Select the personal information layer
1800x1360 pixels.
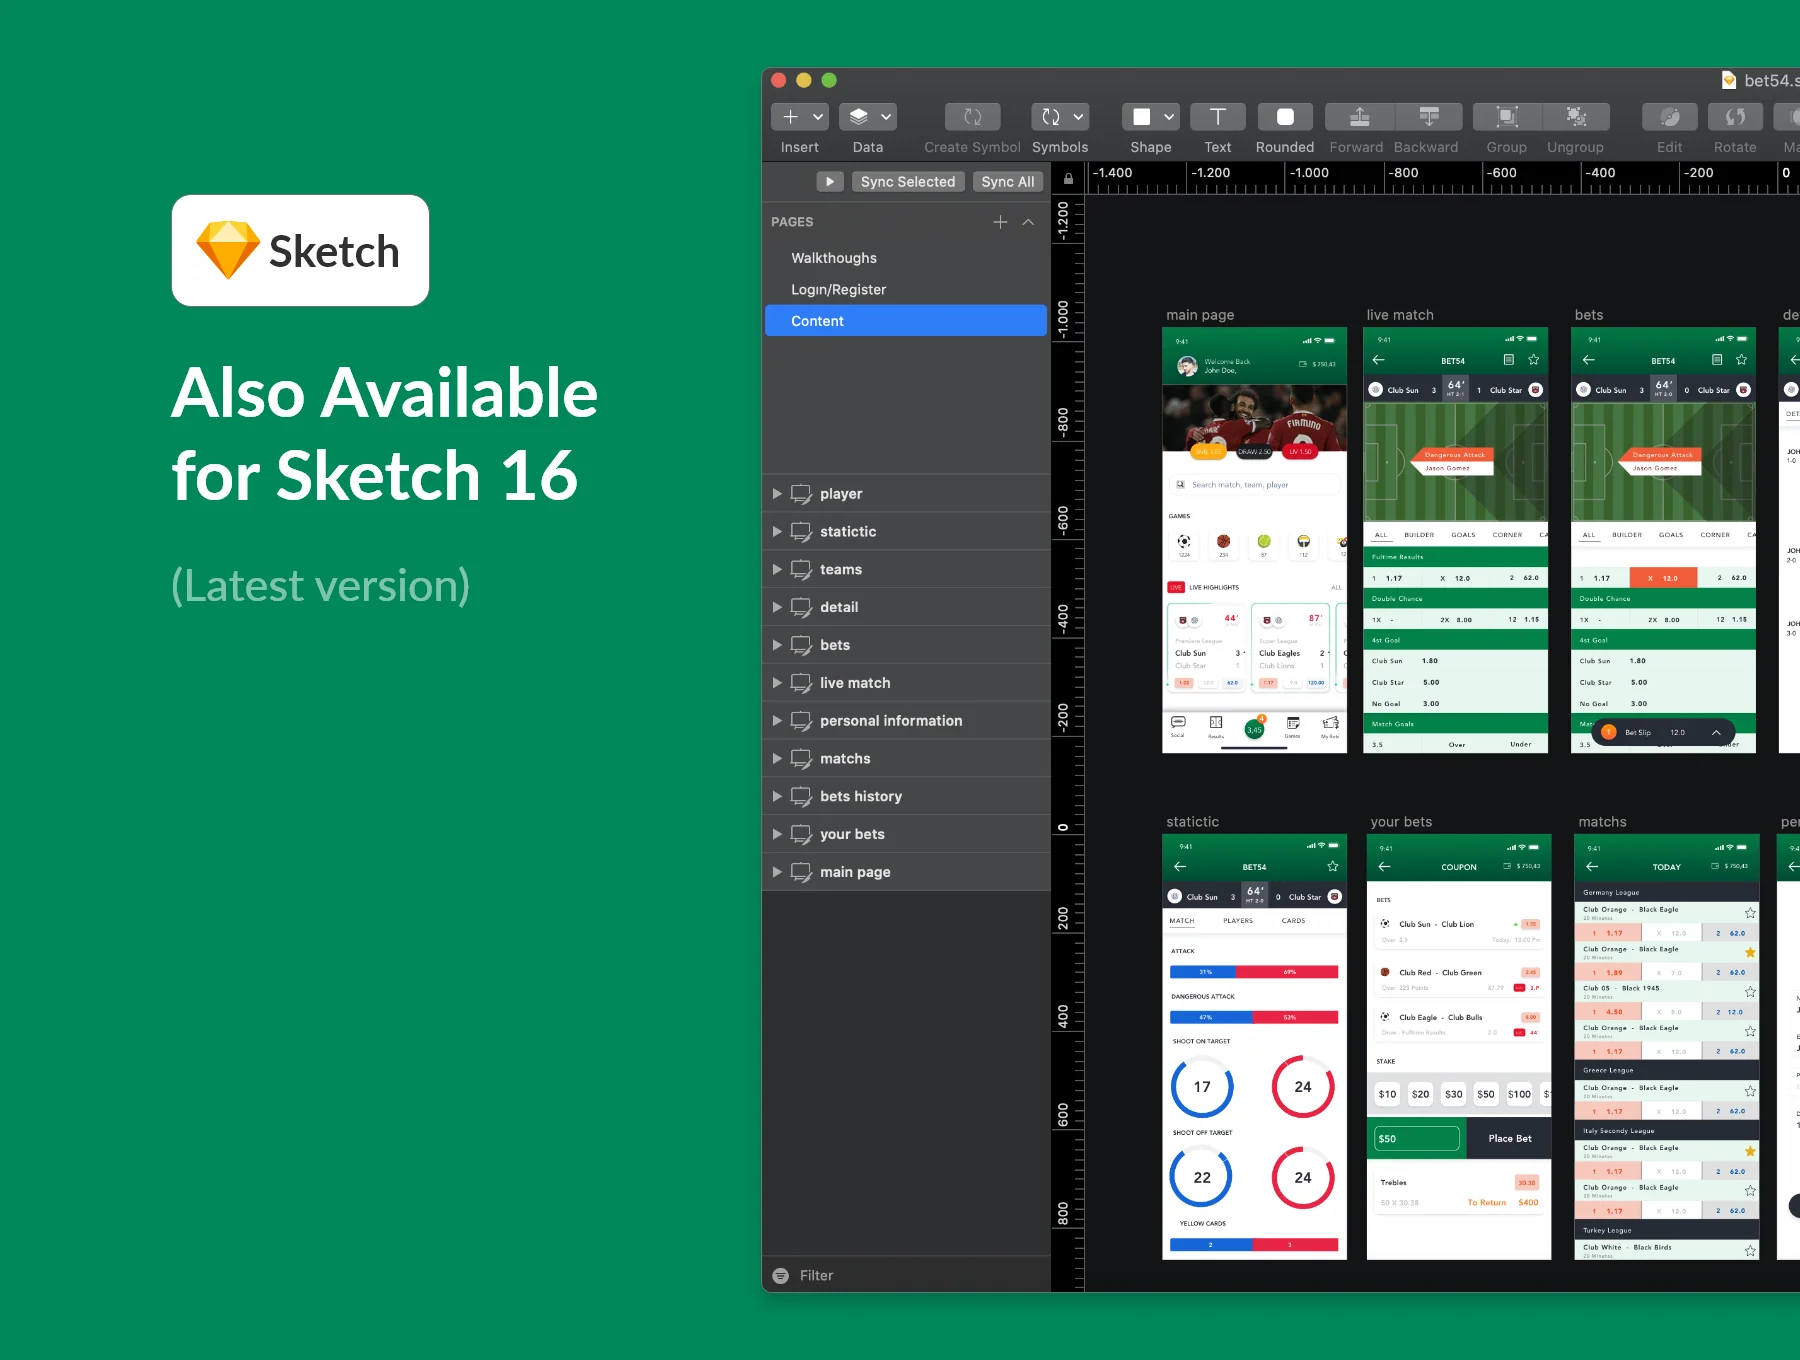click(906, 721)
